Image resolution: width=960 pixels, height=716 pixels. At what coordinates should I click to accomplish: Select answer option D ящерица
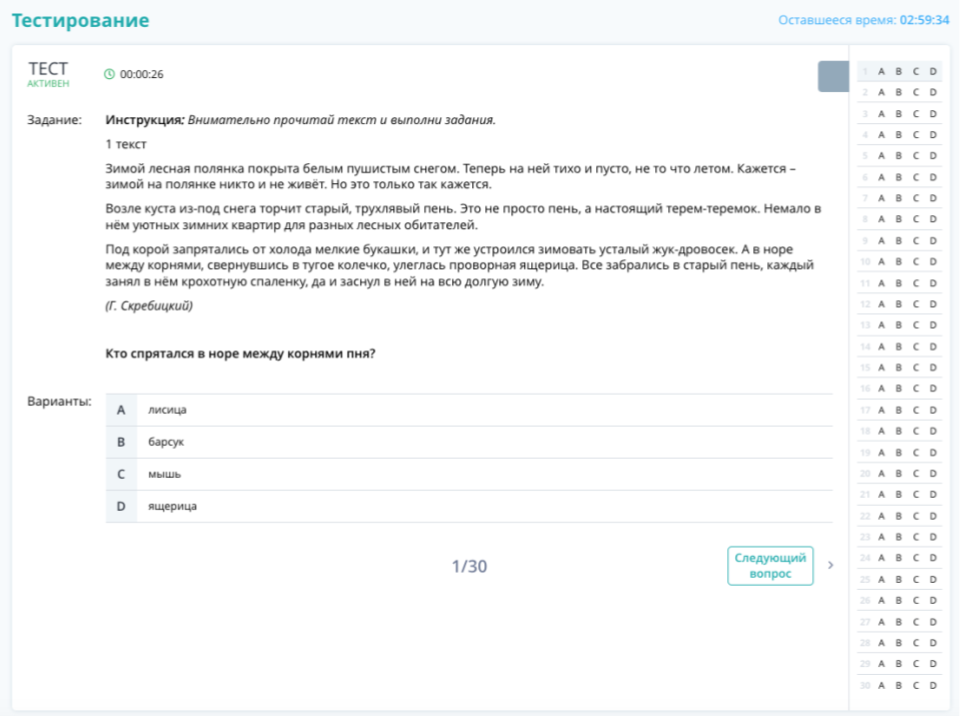click(x=469, y=506)
